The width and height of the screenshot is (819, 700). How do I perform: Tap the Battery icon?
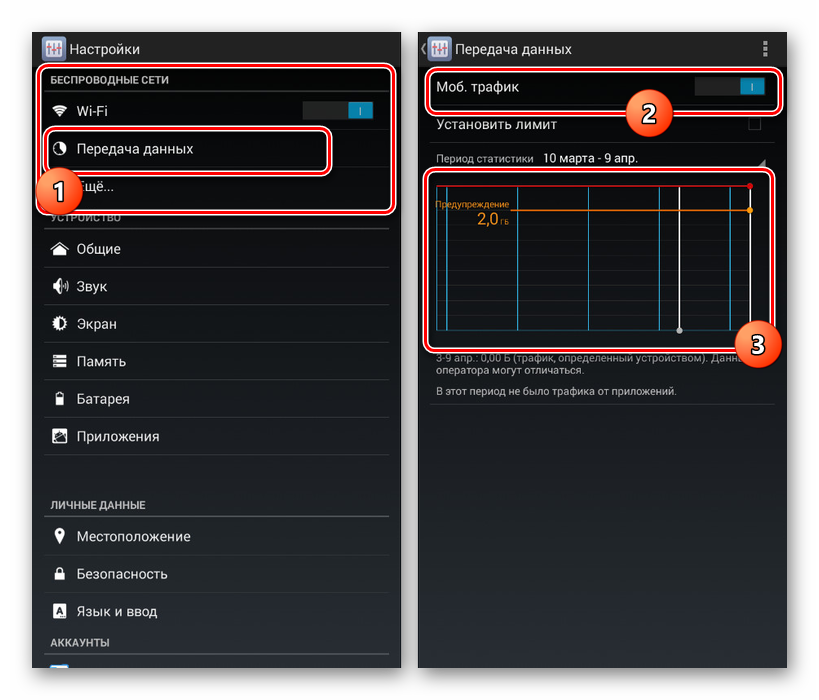(59, 399)
